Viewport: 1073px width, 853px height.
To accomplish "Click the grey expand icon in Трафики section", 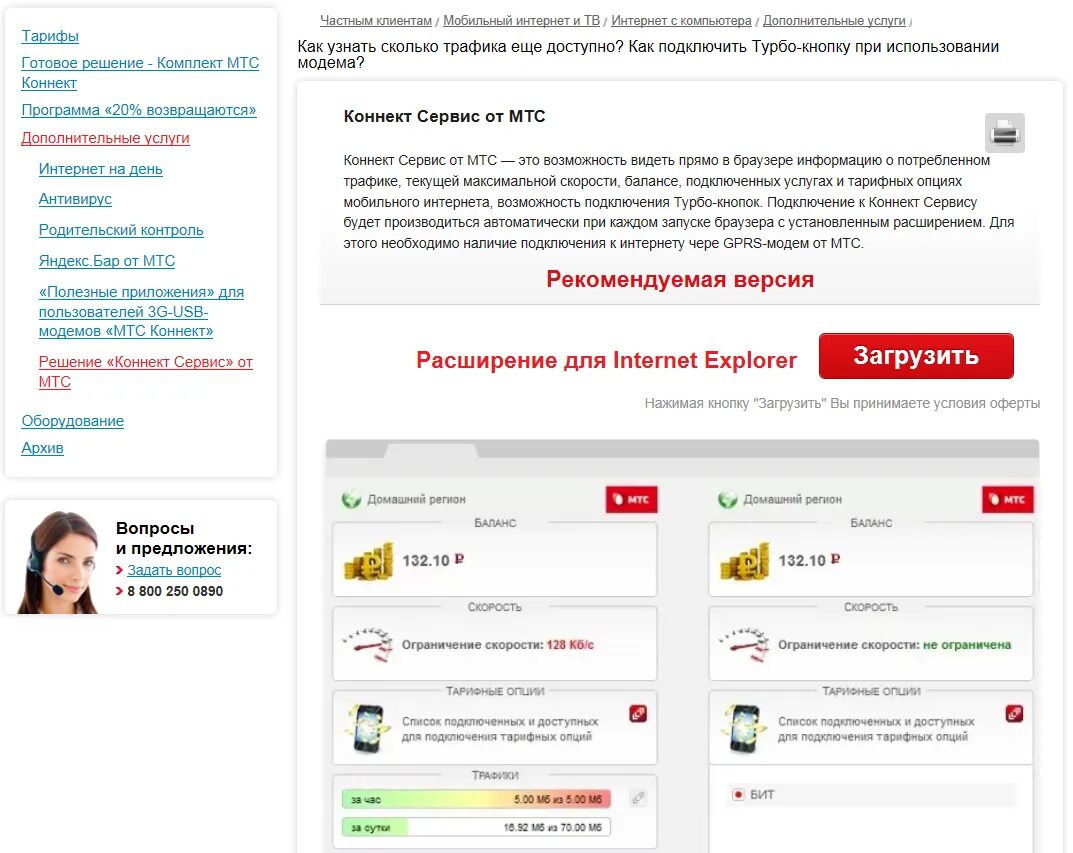I will tap(638, 798).
